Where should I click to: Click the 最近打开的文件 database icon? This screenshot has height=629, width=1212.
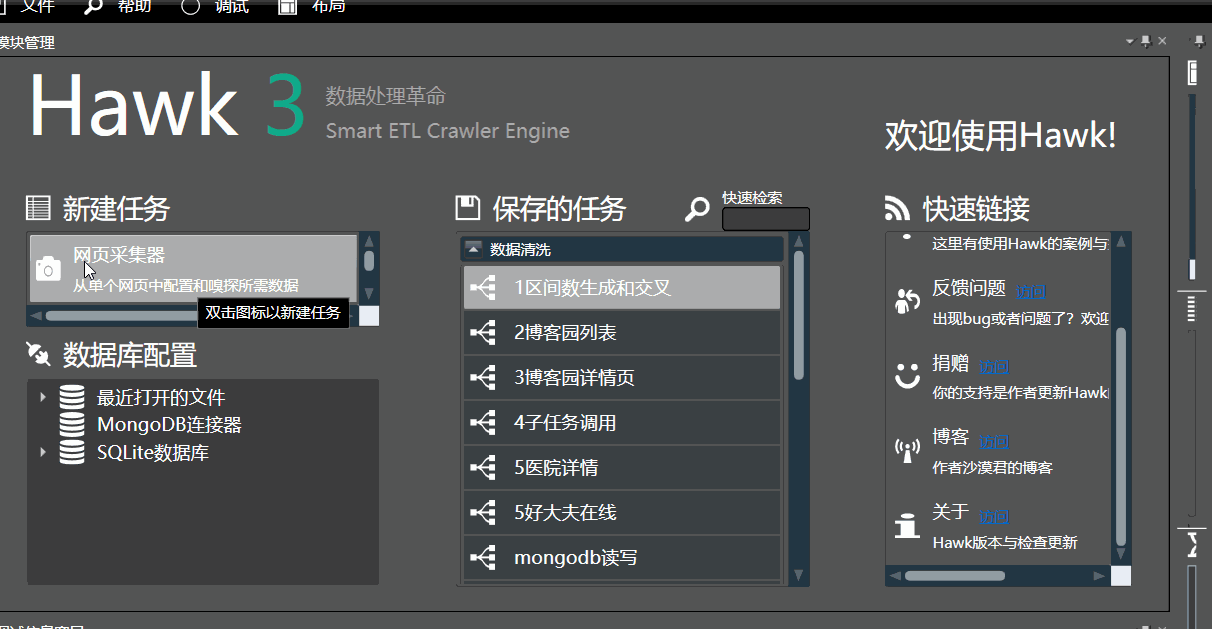click(x=72, y=397)
